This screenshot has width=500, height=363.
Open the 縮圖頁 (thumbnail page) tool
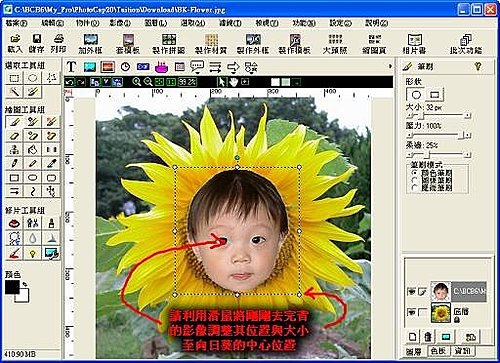374,44
